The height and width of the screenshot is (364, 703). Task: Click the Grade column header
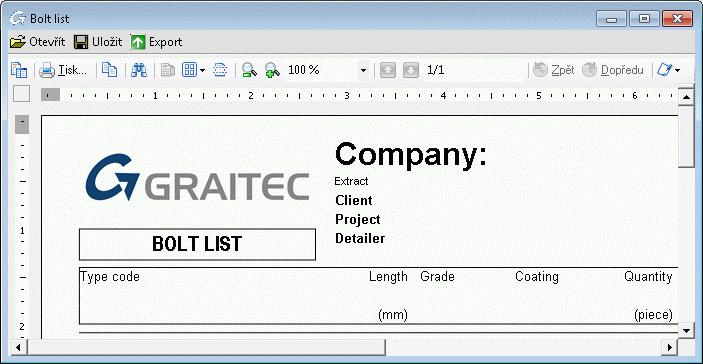pos(437,277)
